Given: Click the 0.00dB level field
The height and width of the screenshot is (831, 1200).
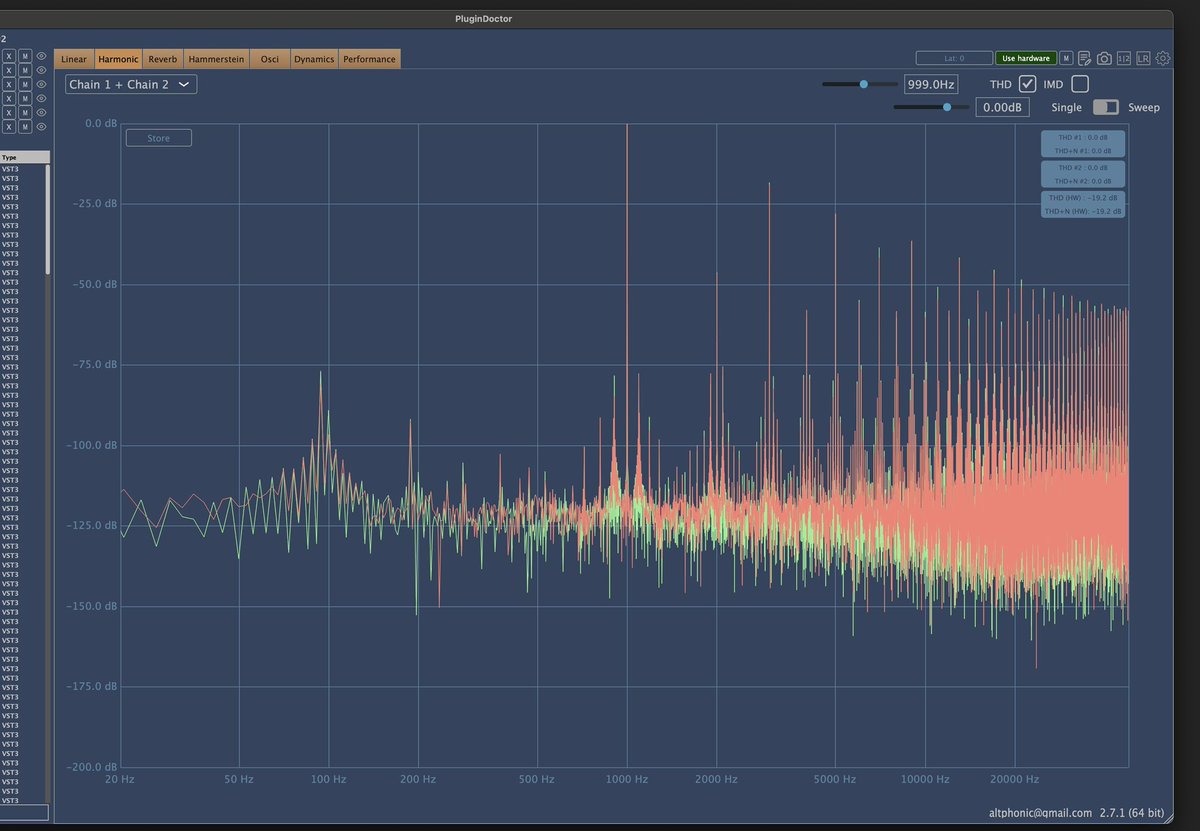Looking at the screenshot, I should pyautogui.click(x=1002, y=107).
